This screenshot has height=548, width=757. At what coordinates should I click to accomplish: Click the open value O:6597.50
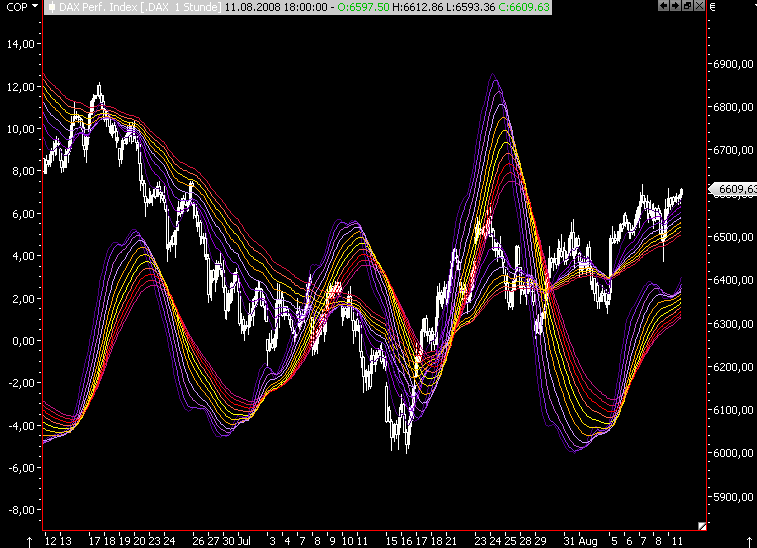[x=363, y=7]
